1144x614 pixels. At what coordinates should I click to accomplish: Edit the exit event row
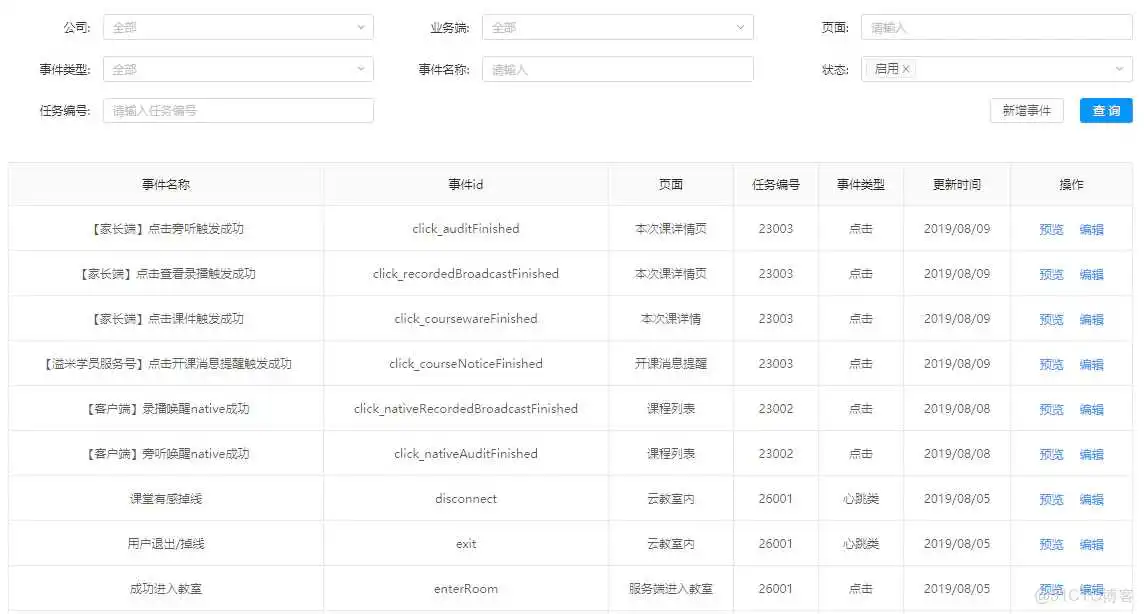(1092, 543)
